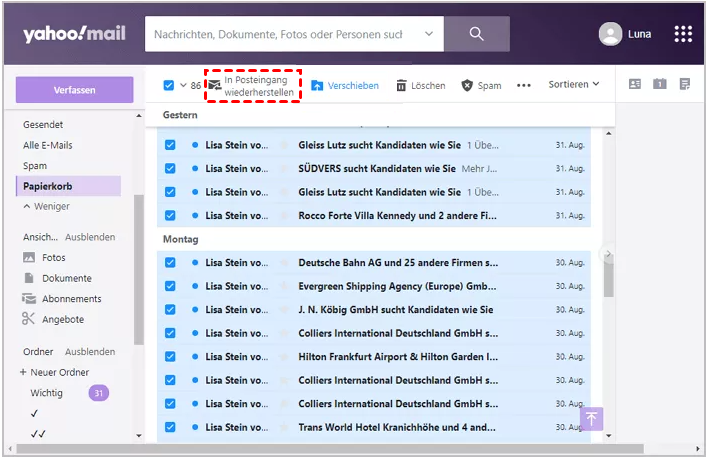Open the Alle E-Mails folder
Screen dimensions: 707x458
pos(47,145)
